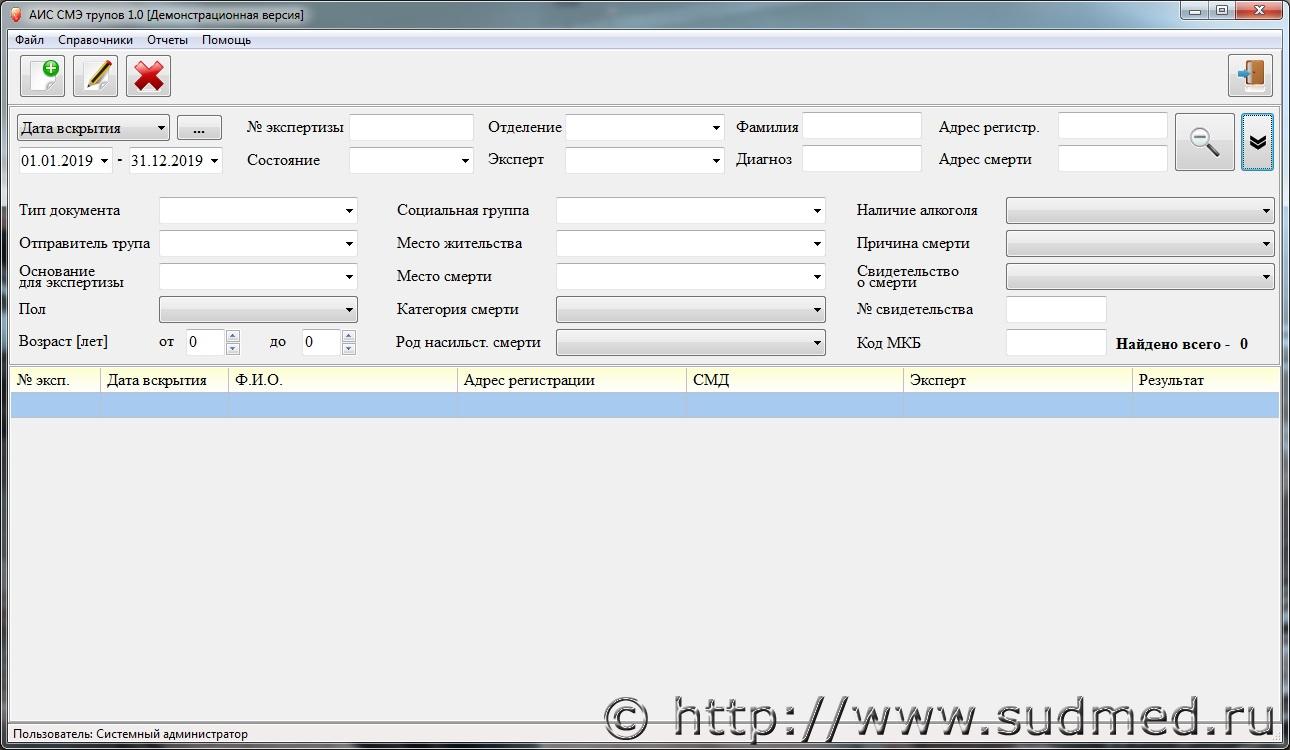1290x750 pixels.
Task: Increase the age 'от' spinner value
Action: click(x=233, y=336)
